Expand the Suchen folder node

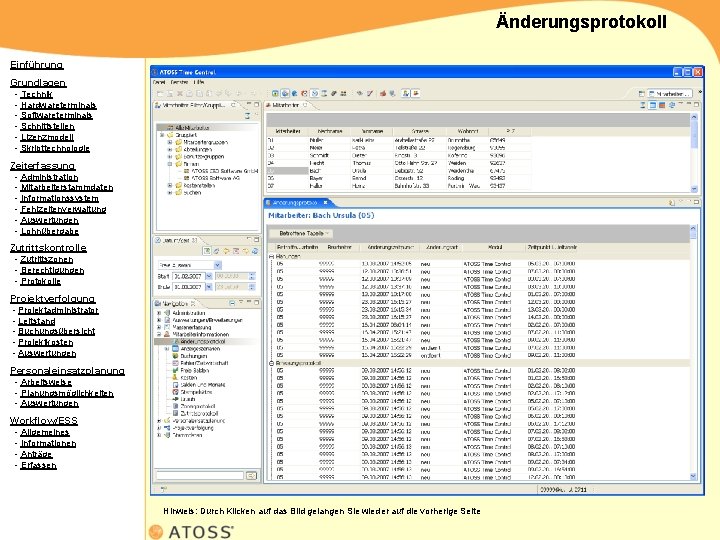coord(170,193)
